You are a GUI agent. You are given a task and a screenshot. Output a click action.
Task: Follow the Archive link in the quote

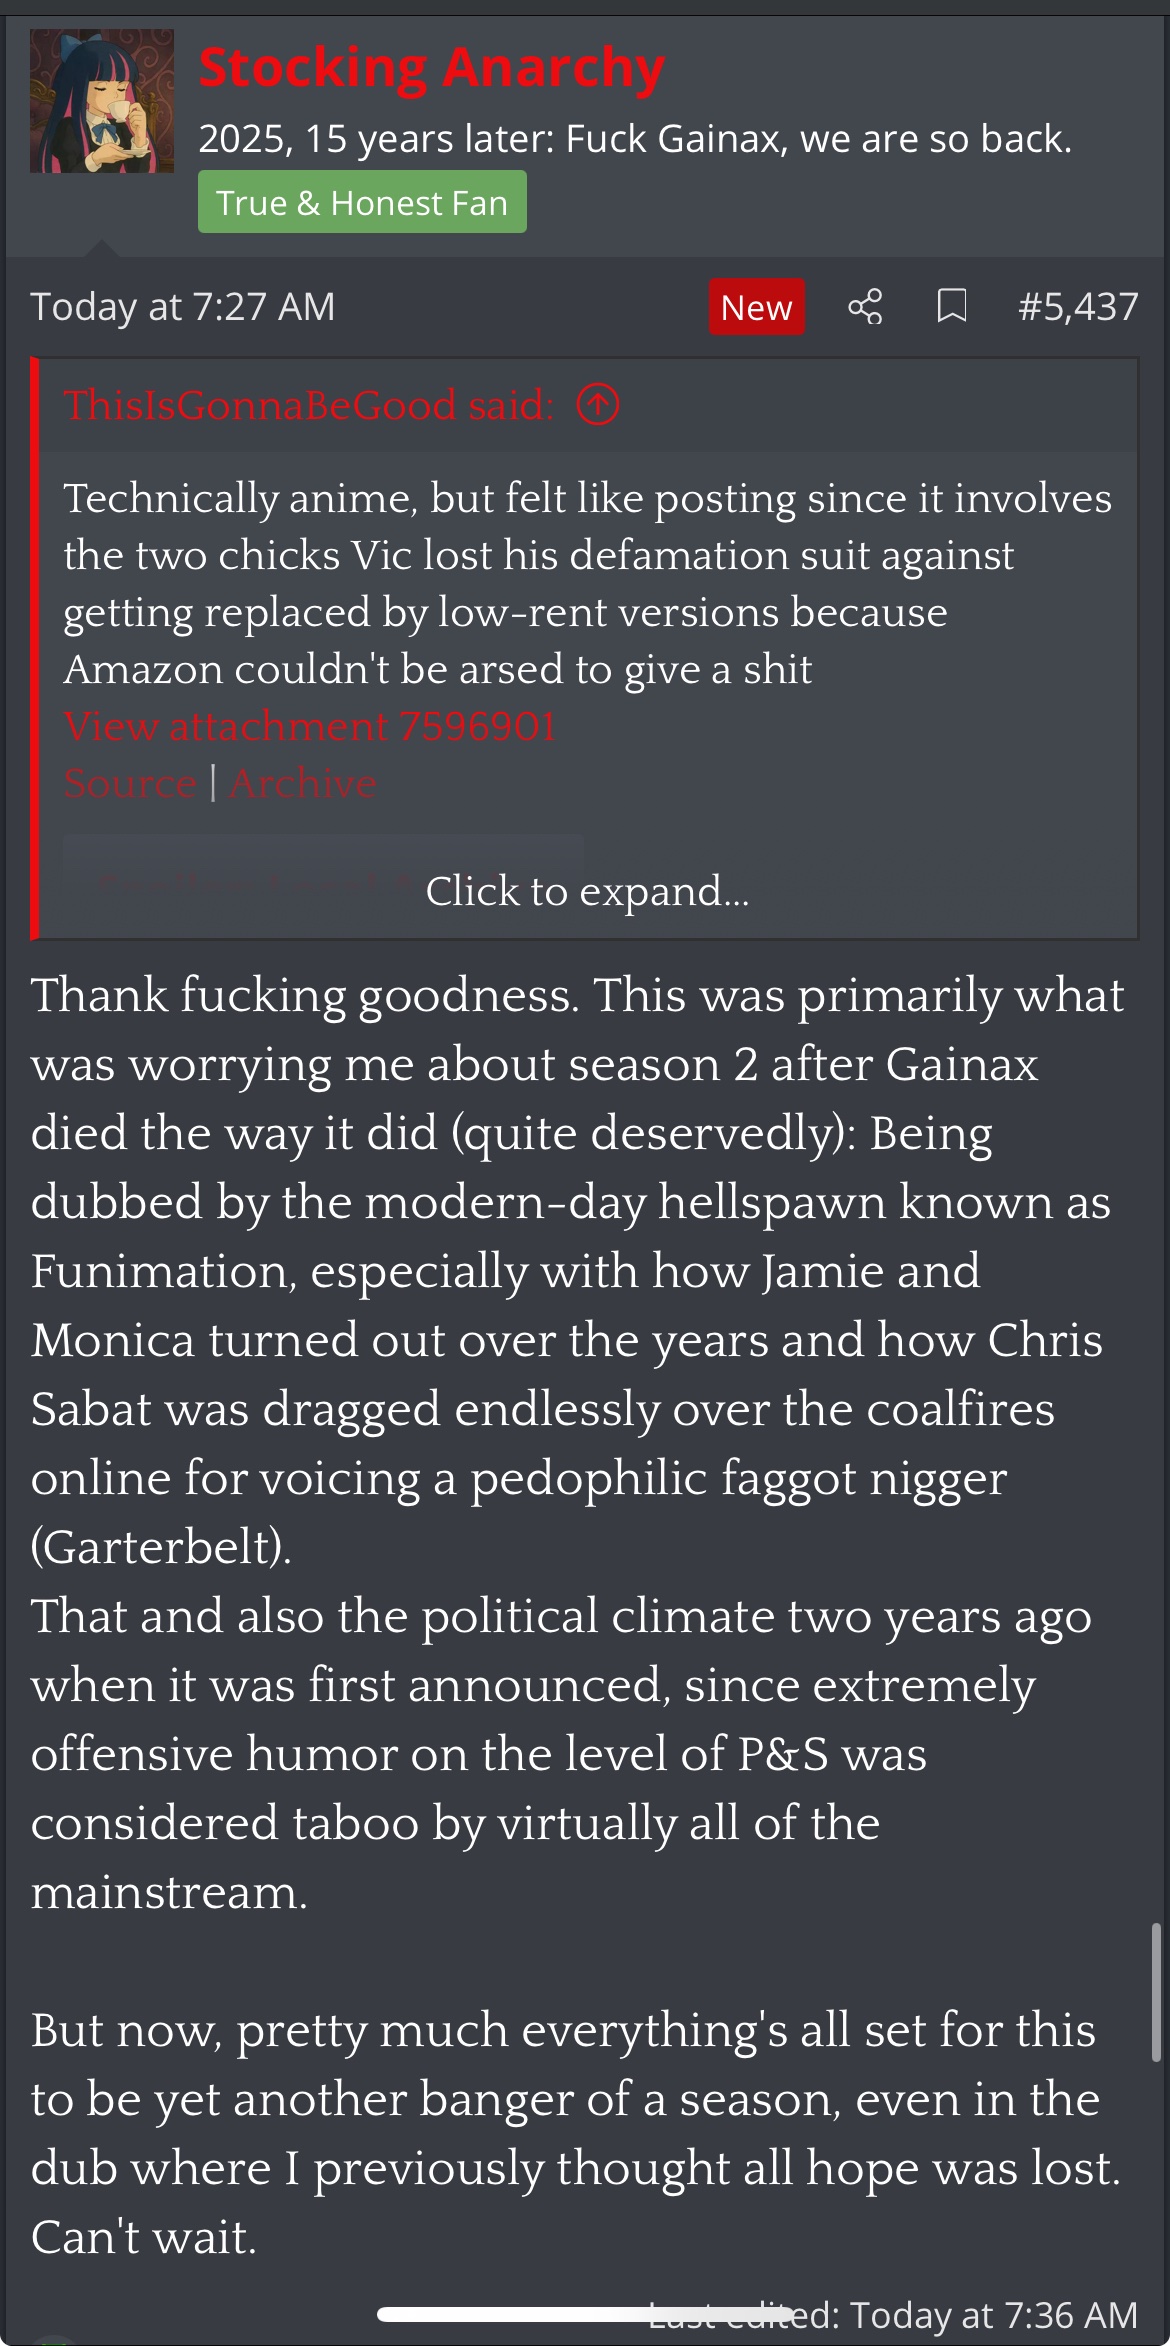pos(303,783)
